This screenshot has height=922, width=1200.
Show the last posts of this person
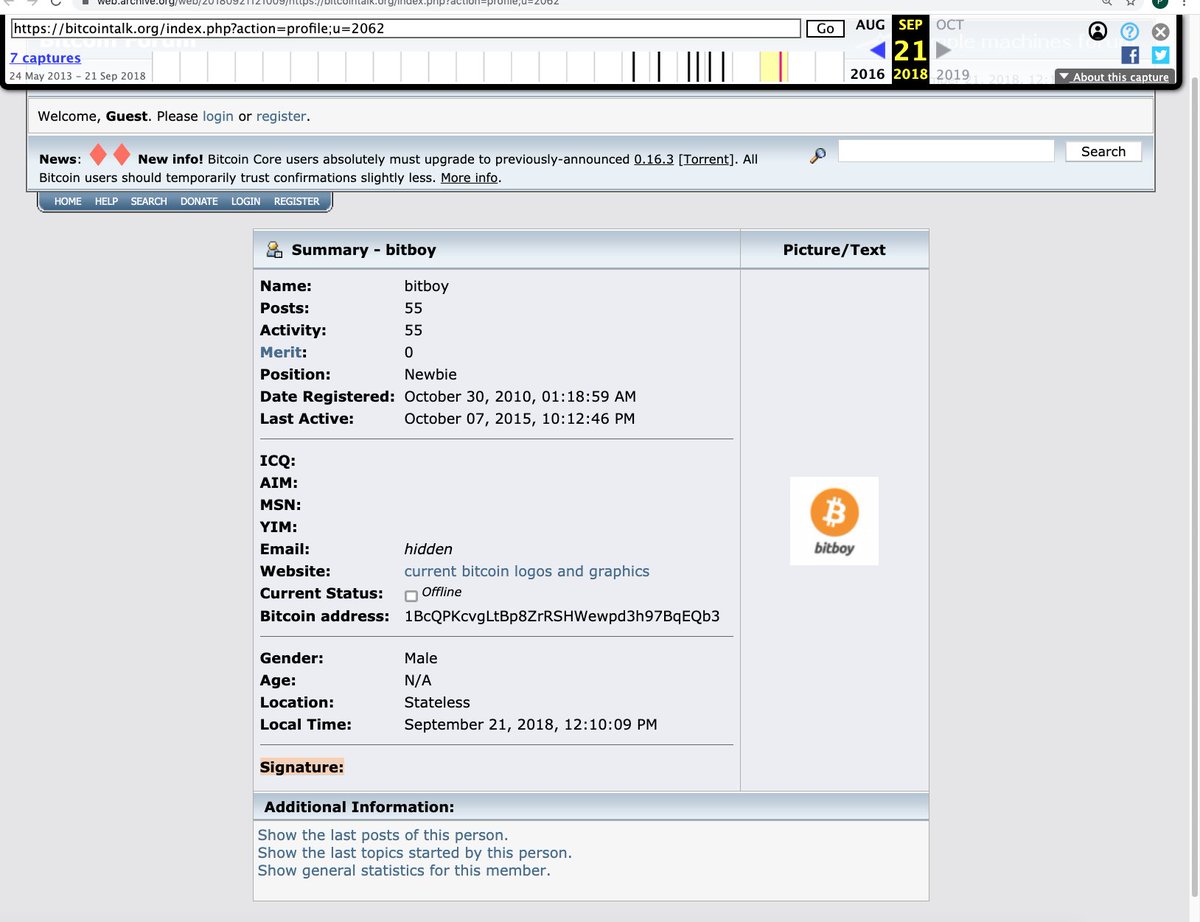(x=383, y=835)
